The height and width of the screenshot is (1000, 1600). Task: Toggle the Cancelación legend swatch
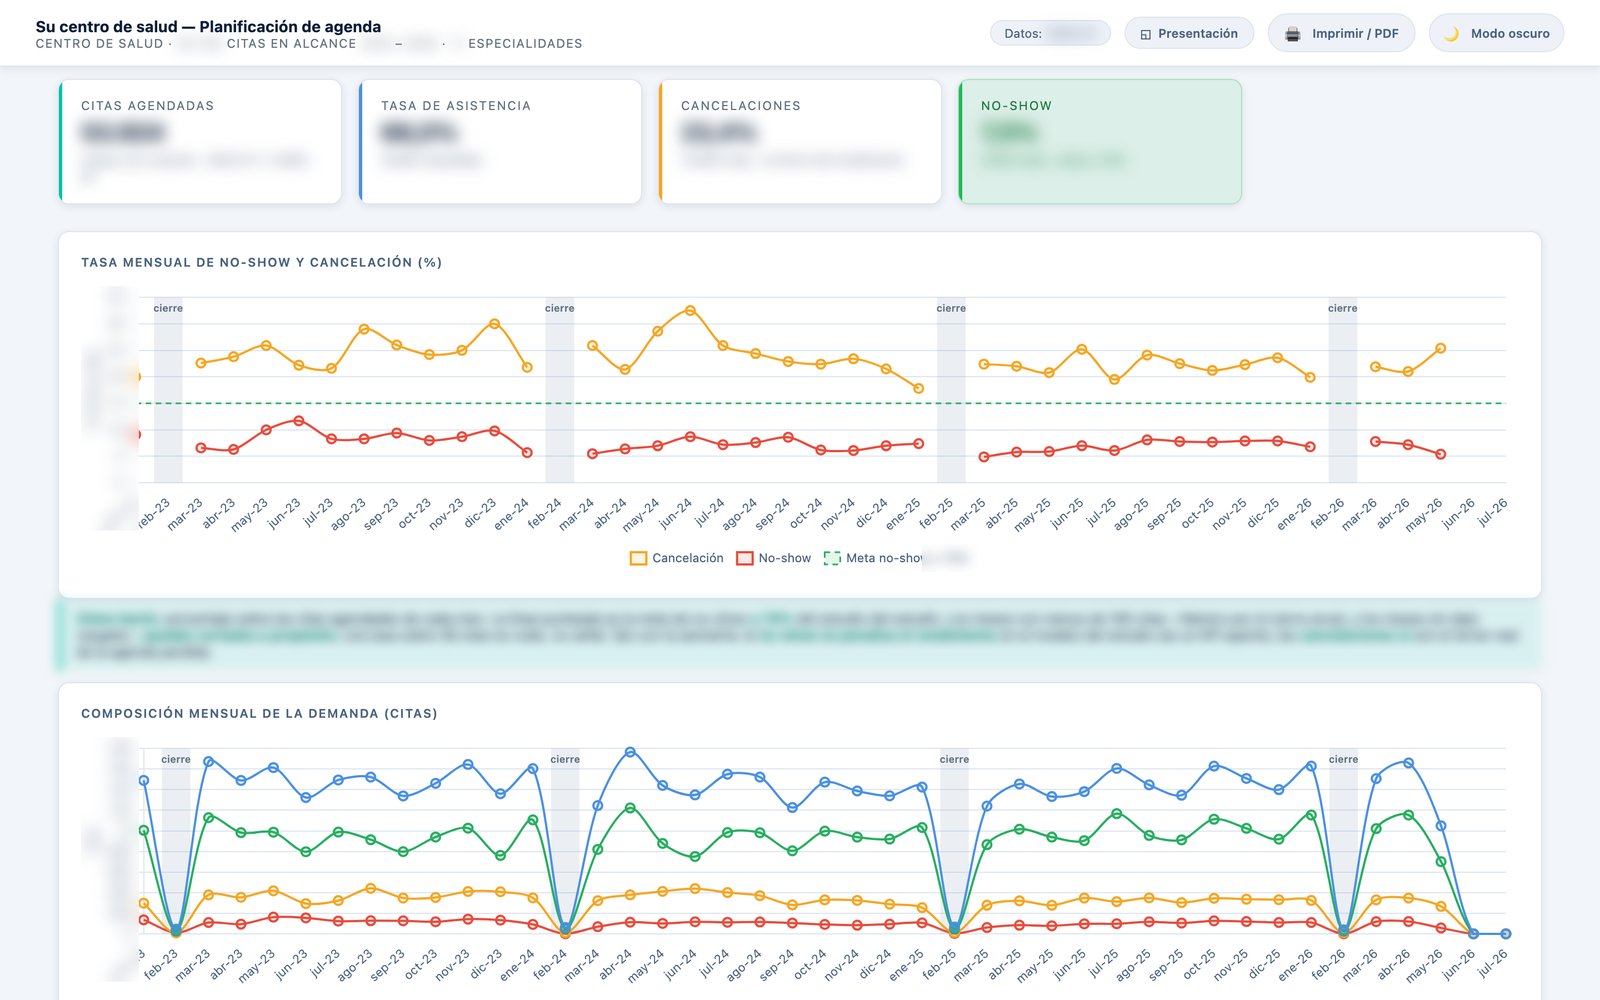click(638, 558)
